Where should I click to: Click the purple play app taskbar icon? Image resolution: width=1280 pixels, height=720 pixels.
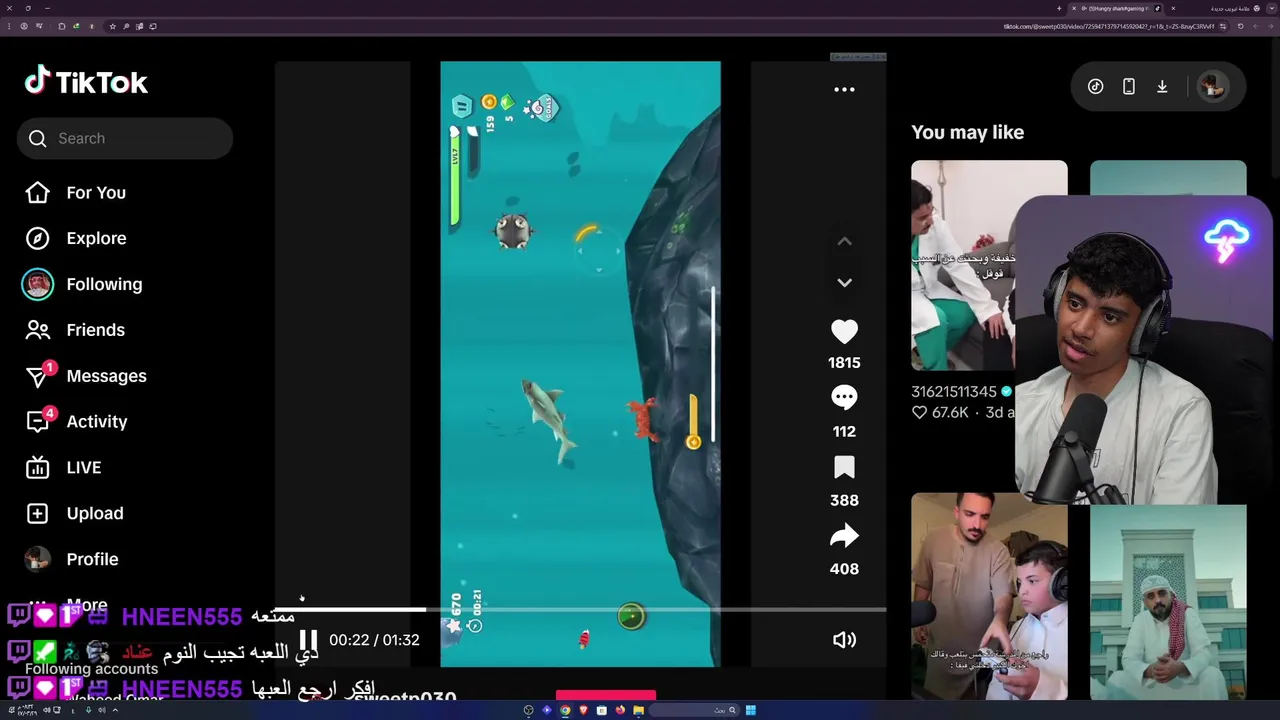547,711
